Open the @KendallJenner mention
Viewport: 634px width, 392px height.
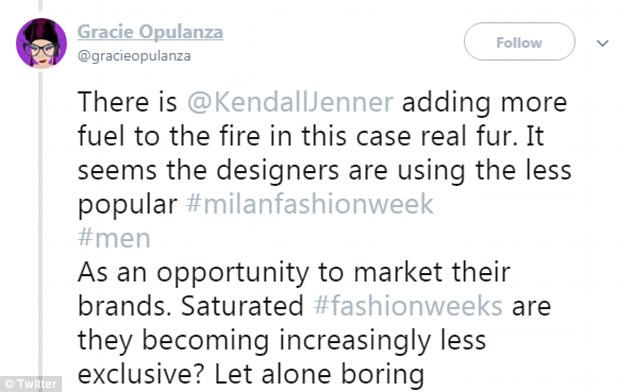290,102
